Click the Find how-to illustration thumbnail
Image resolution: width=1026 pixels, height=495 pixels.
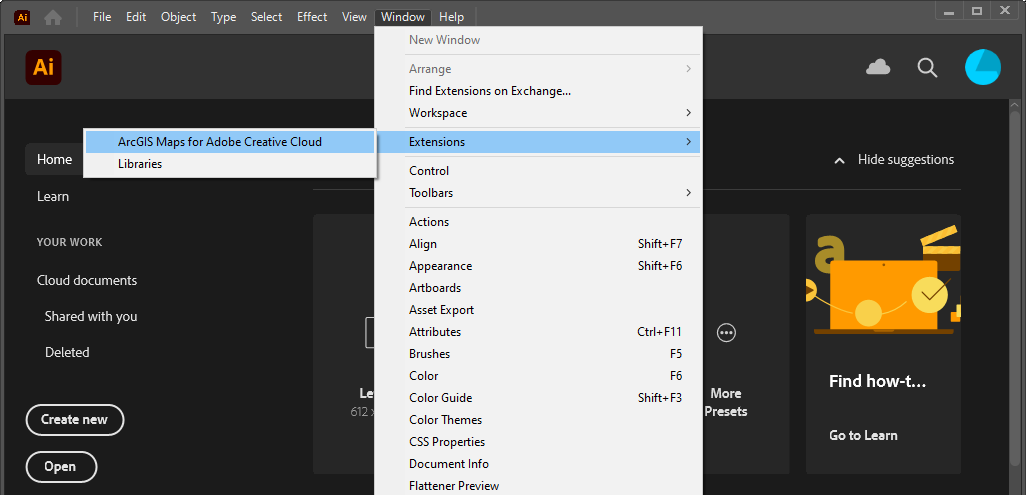point(883,280)
